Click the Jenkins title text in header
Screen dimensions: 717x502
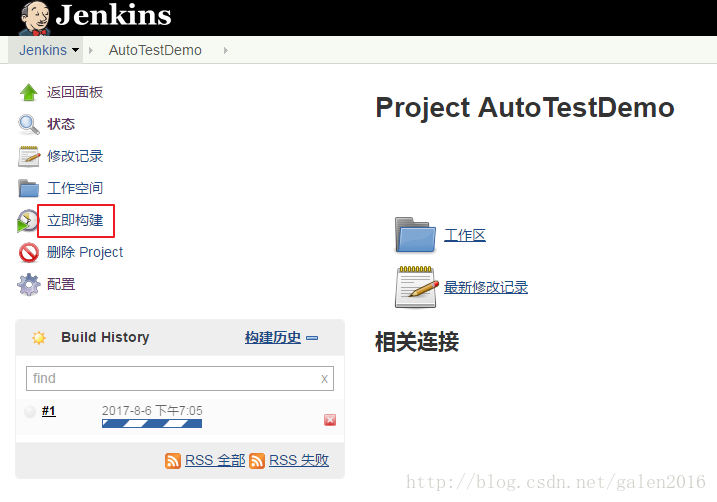[x=113, y=15]
